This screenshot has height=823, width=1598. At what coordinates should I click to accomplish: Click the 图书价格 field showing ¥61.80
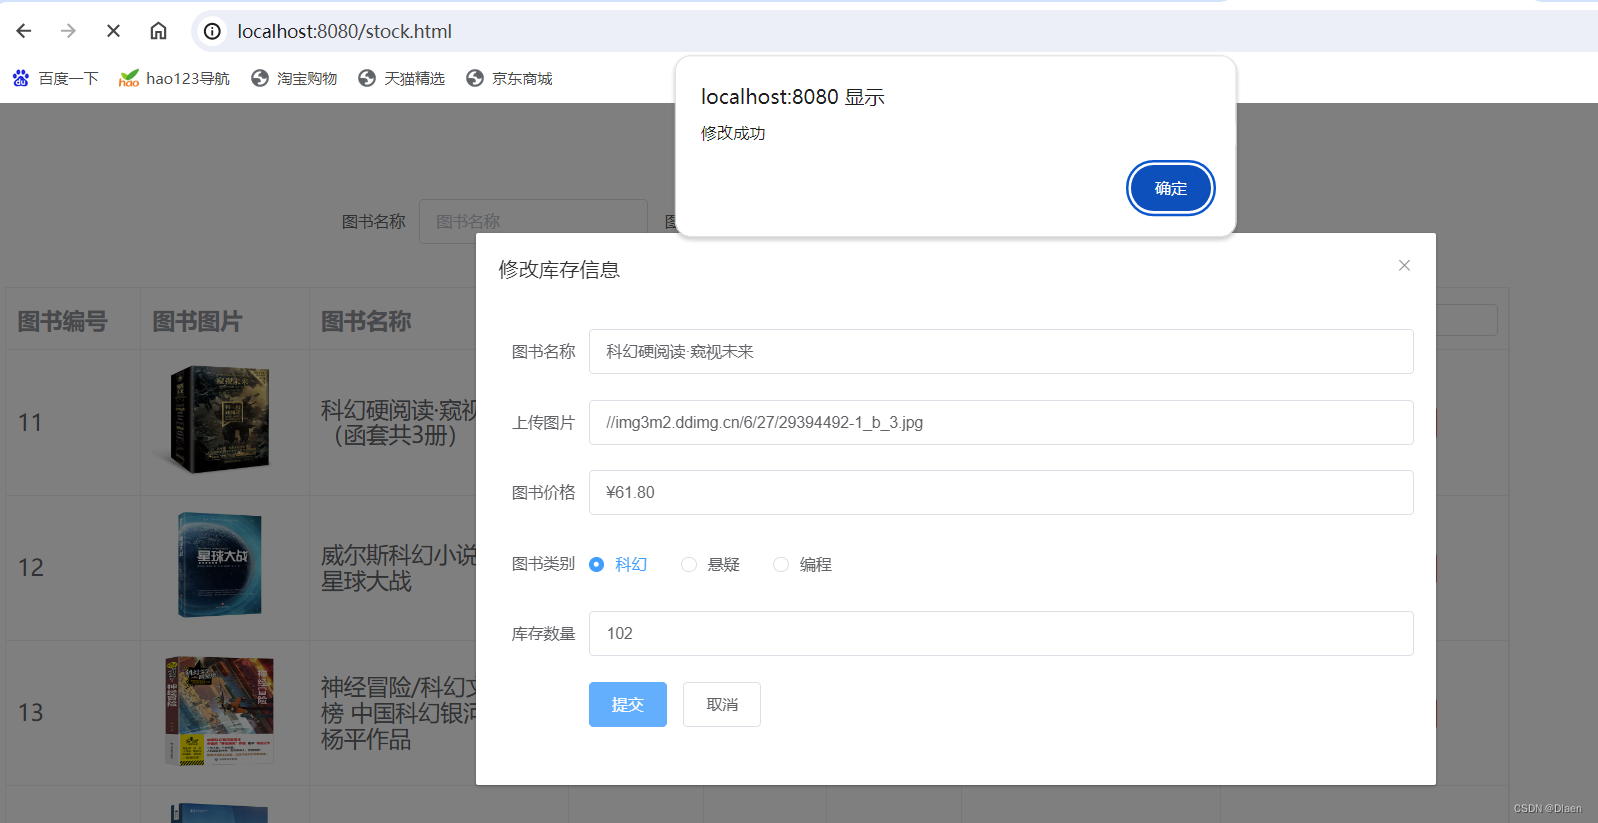point(1001,492)
